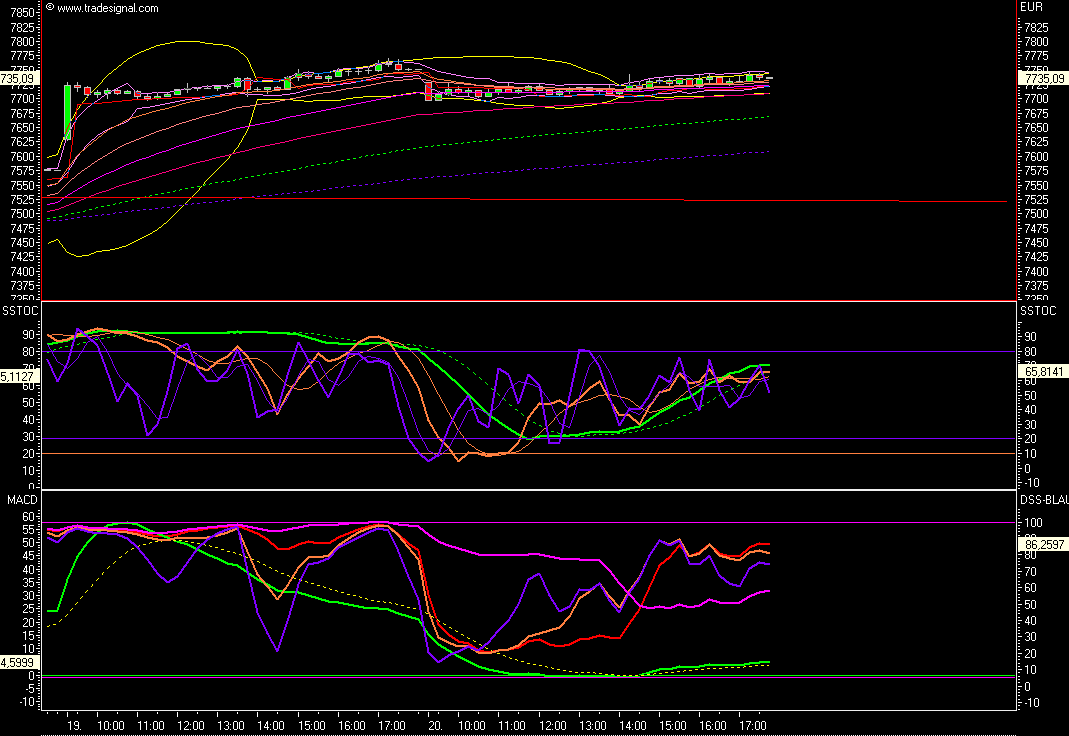
Task: Select the SSTOC label on the left axis
Action: pos(19,311)
